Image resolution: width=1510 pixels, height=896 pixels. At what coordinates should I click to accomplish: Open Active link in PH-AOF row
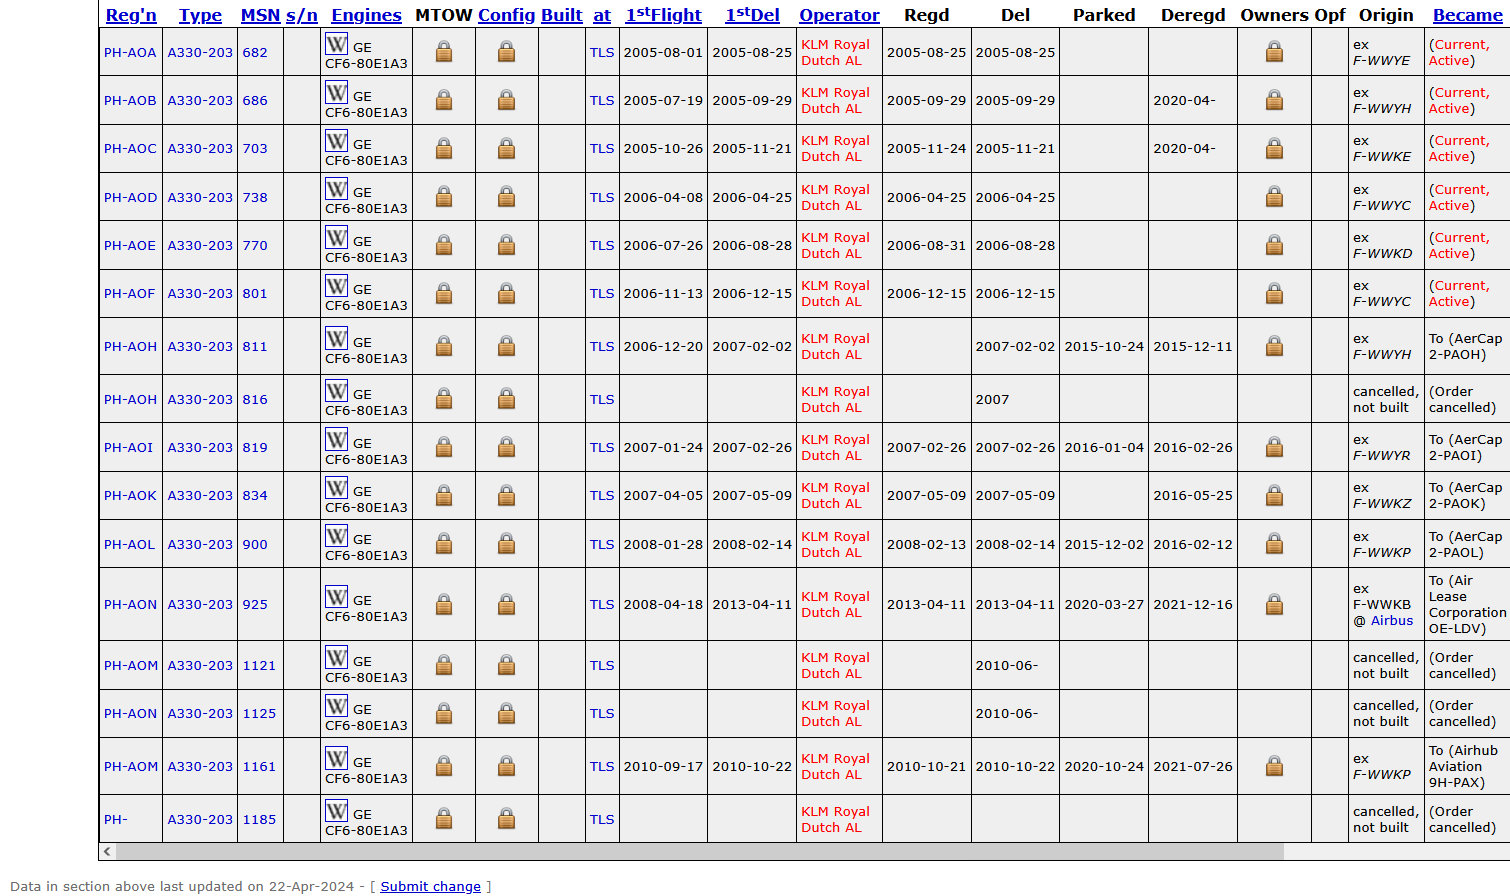pyautogui.click(x=1449, y=301)
